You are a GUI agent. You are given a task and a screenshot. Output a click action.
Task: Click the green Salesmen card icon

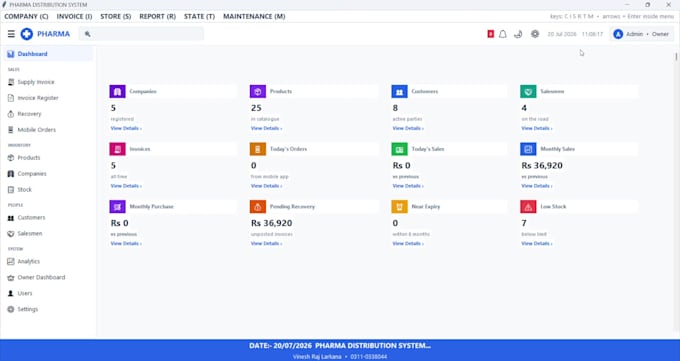tap(528, 92)
